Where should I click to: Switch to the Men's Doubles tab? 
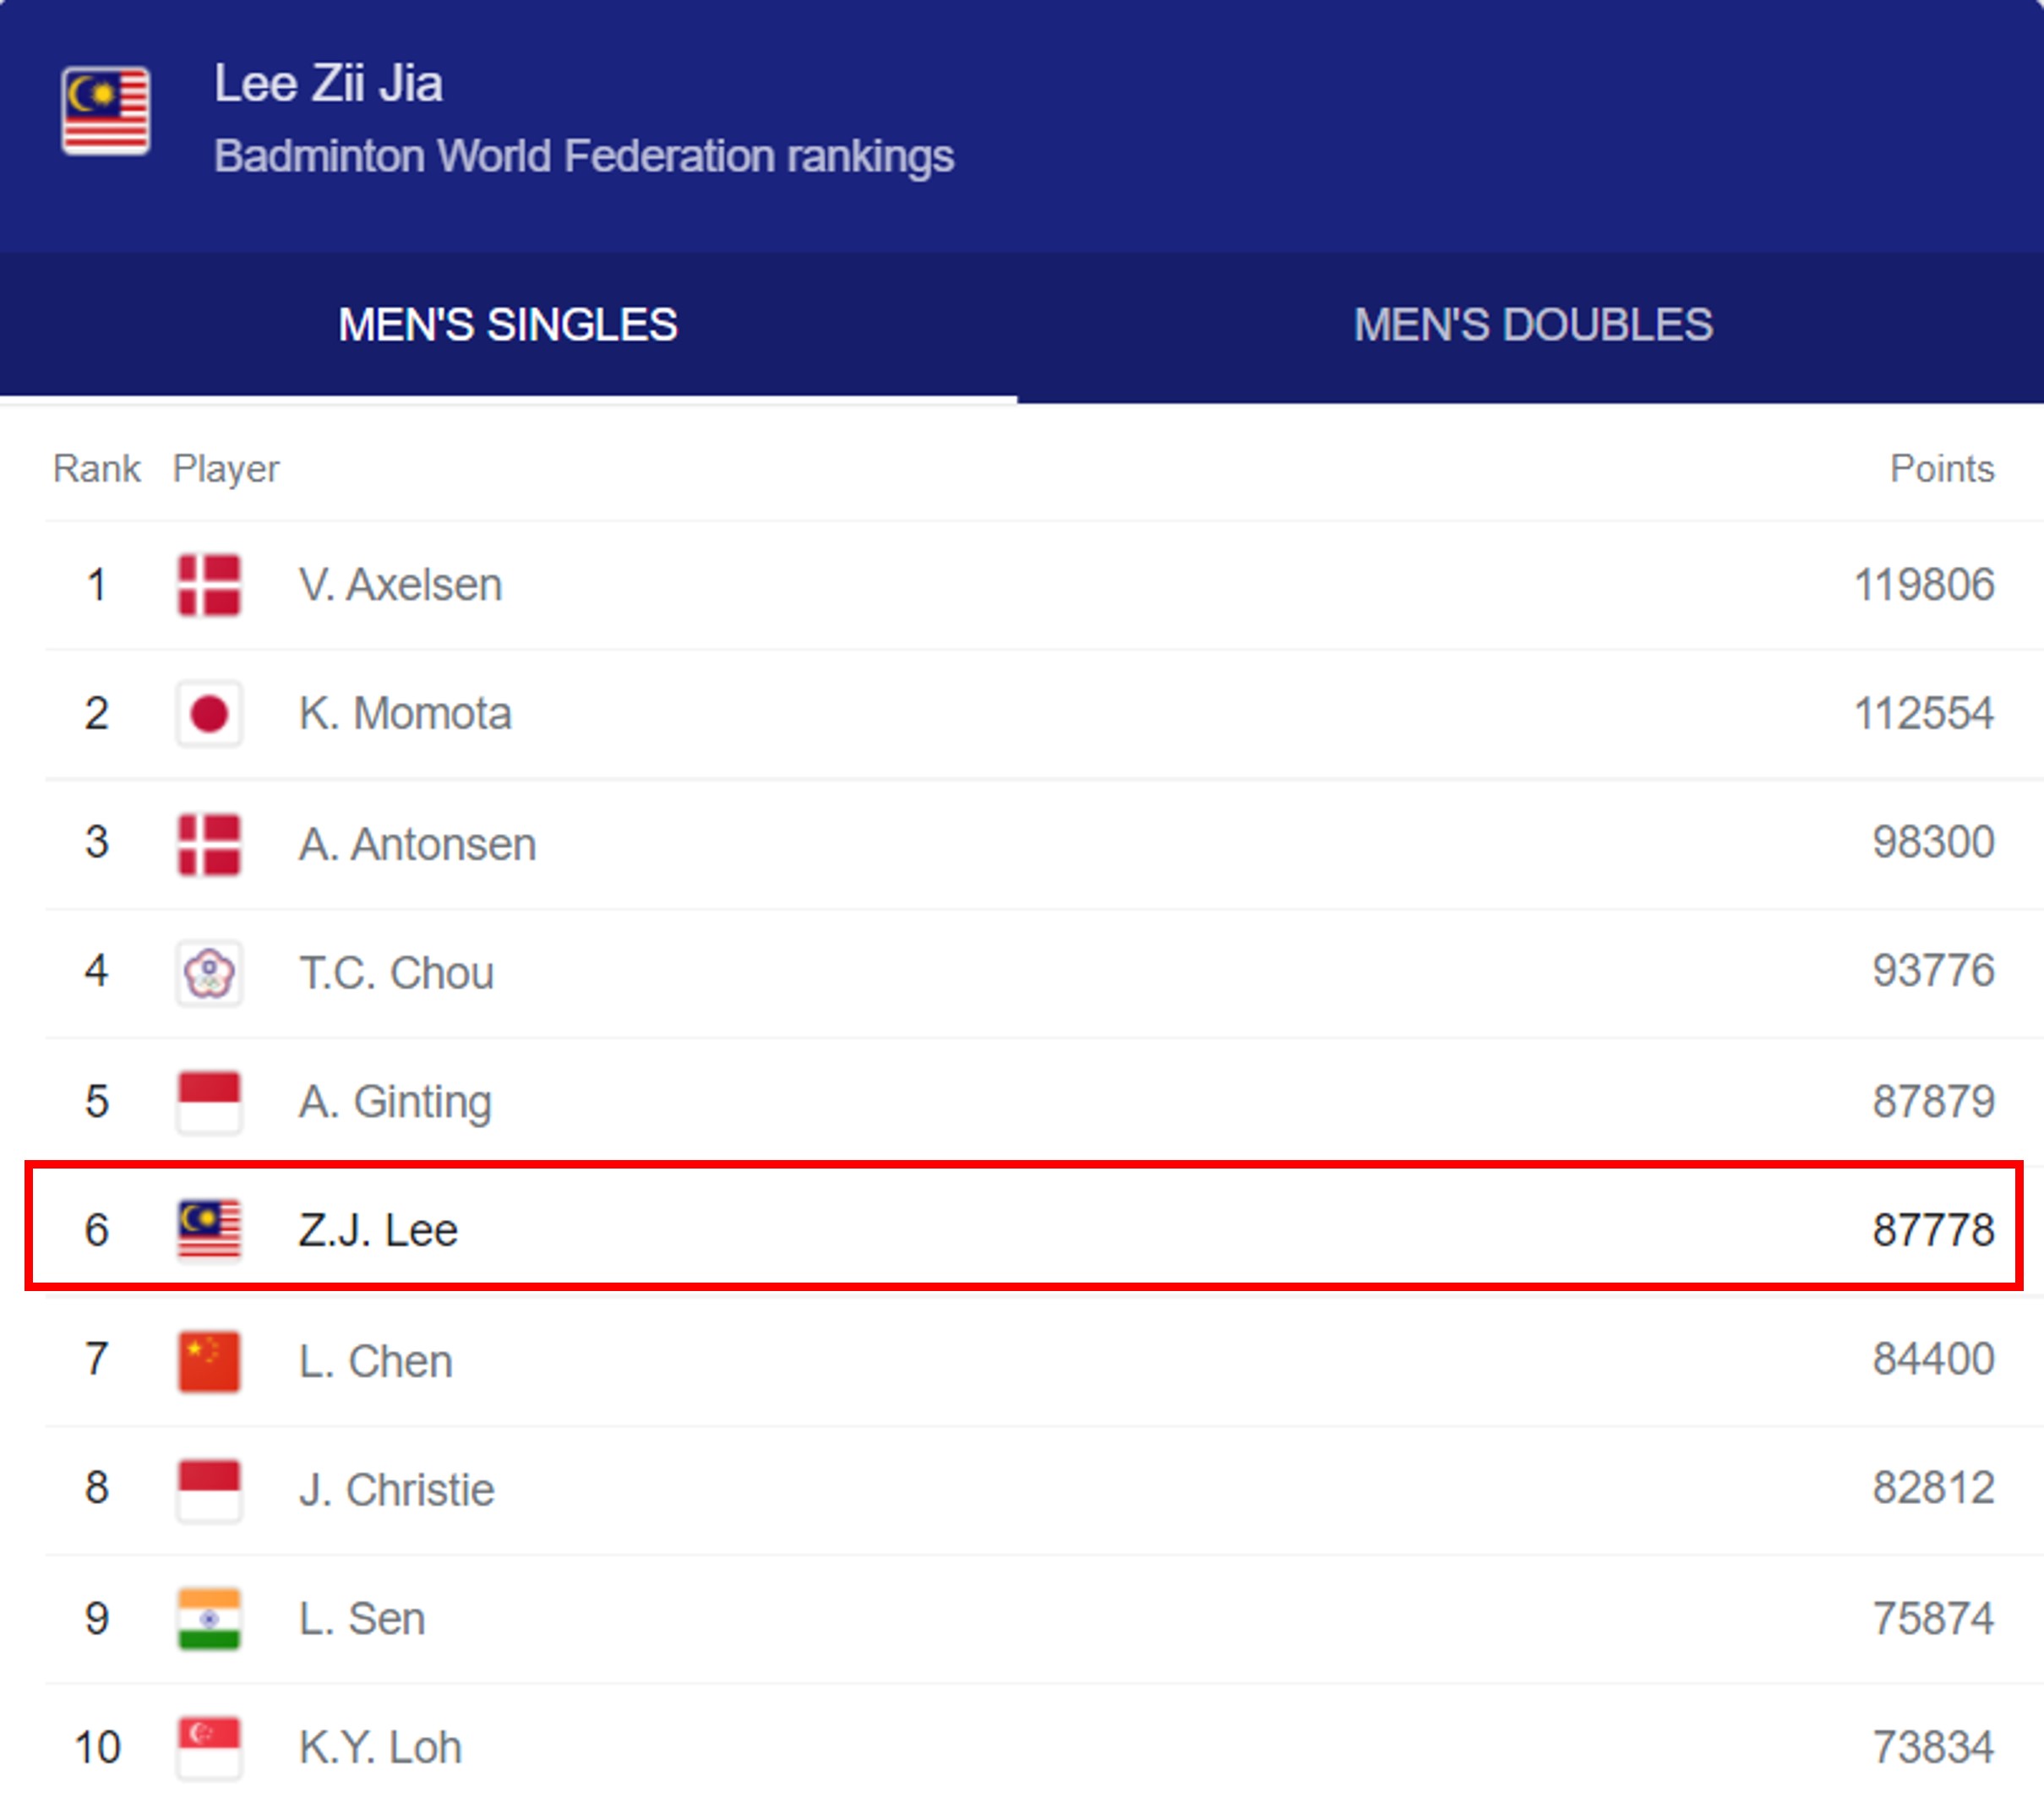coord(1532,326)
